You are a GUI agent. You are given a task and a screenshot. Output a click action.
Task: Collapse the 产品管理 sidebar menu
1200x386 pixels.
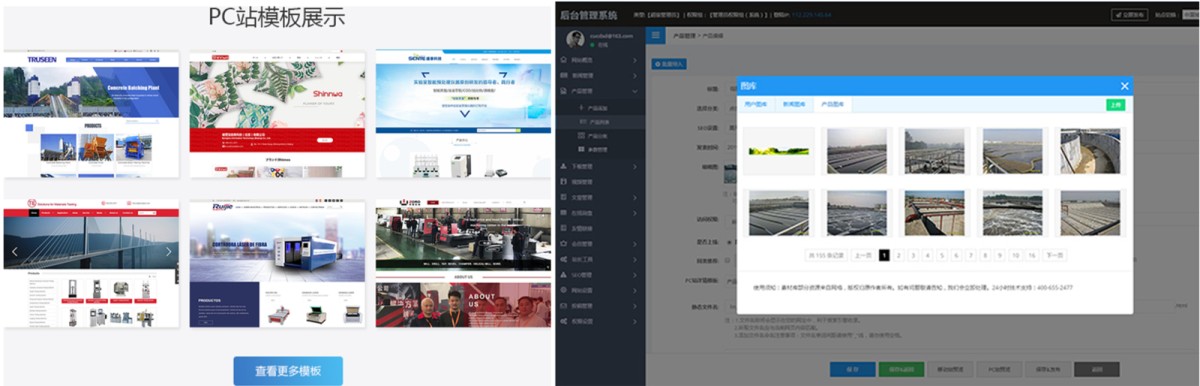click(x=600, y=90)
